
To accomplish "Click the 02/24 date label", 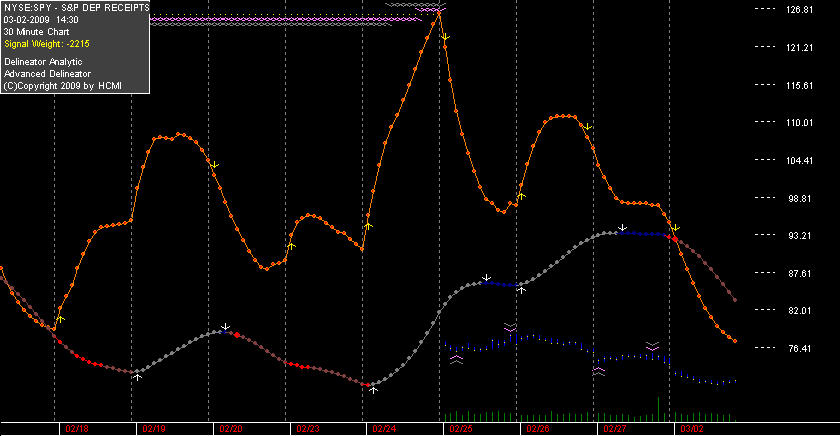I will tap(385, 429).
